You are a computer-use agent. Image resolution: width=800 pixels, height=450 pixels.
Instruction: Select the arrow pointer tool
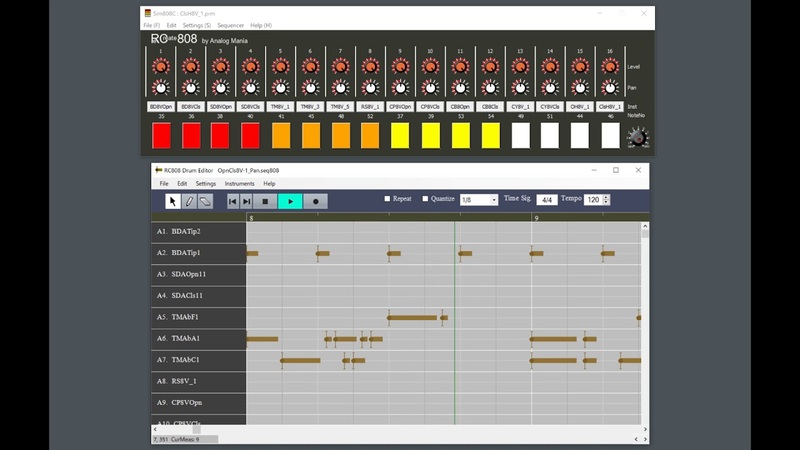(x=173, y=201)
